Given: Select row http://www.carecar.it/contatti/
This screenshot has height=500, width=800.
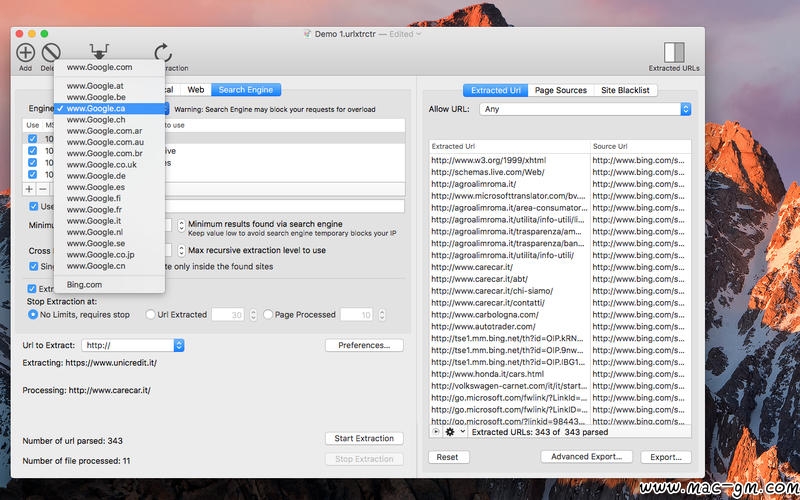Looking at the screenshot, I should coord(560,303).
